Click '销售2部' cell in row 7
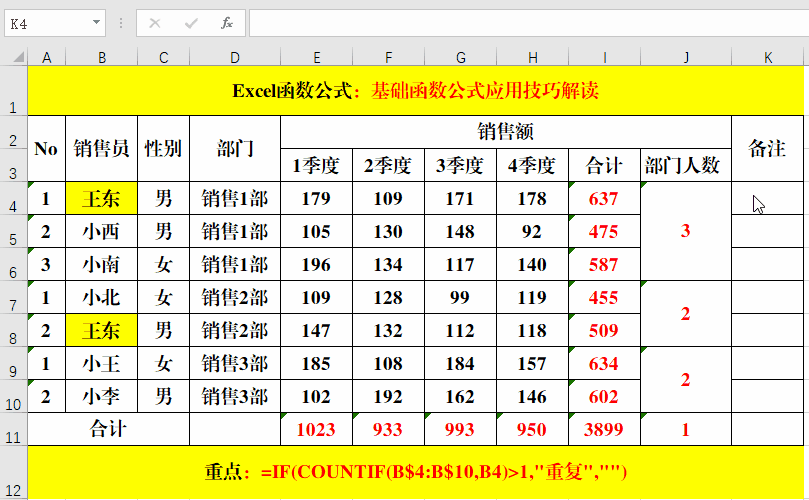This screenshot has height=500, width=809. (x=235, y=297)
